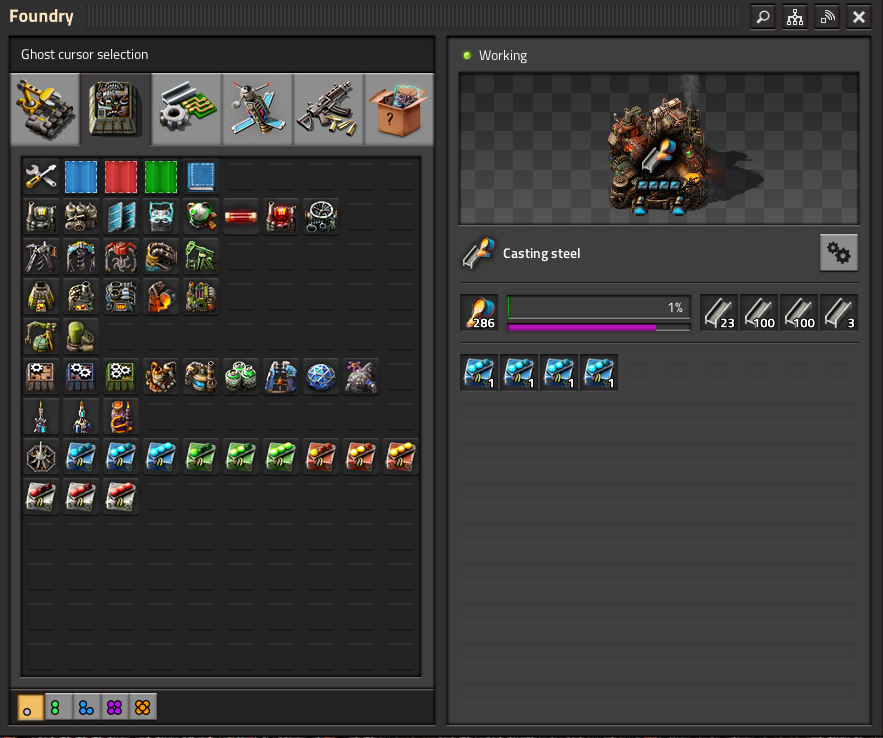Pick the green upgrade planner
Viewport: 883px width, 738px height.
coord(161,177)
